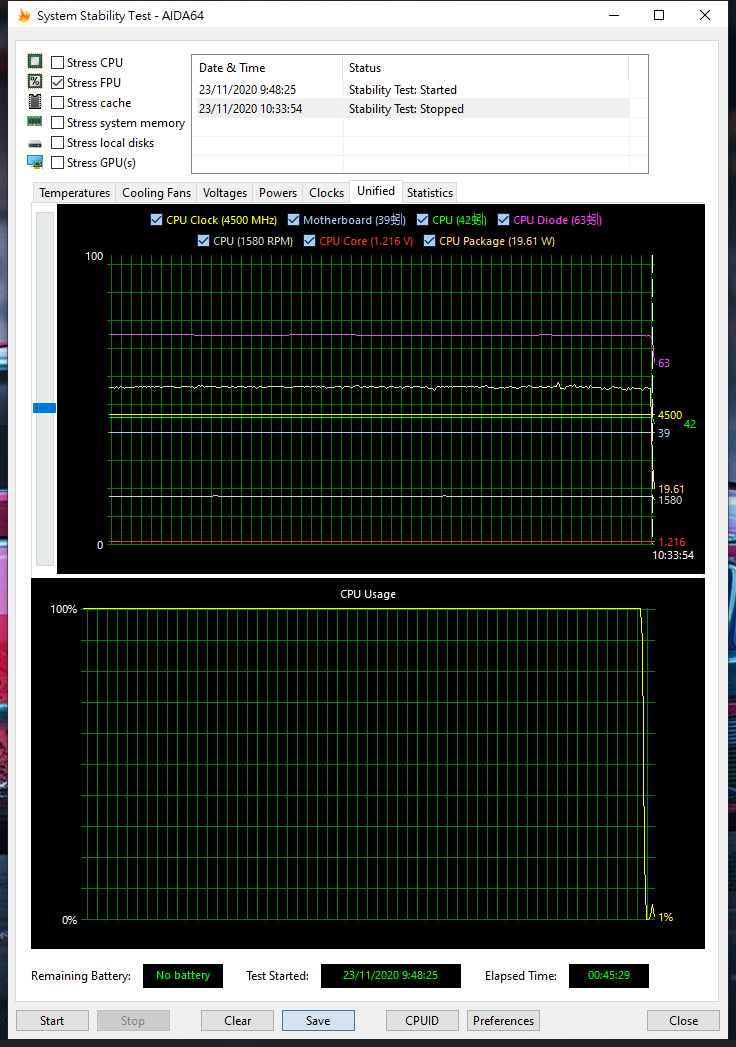Image resolution: width=736 pixels, height=1047 pixels.
Task: Click the Status column header
Action: tap(486, 67)
